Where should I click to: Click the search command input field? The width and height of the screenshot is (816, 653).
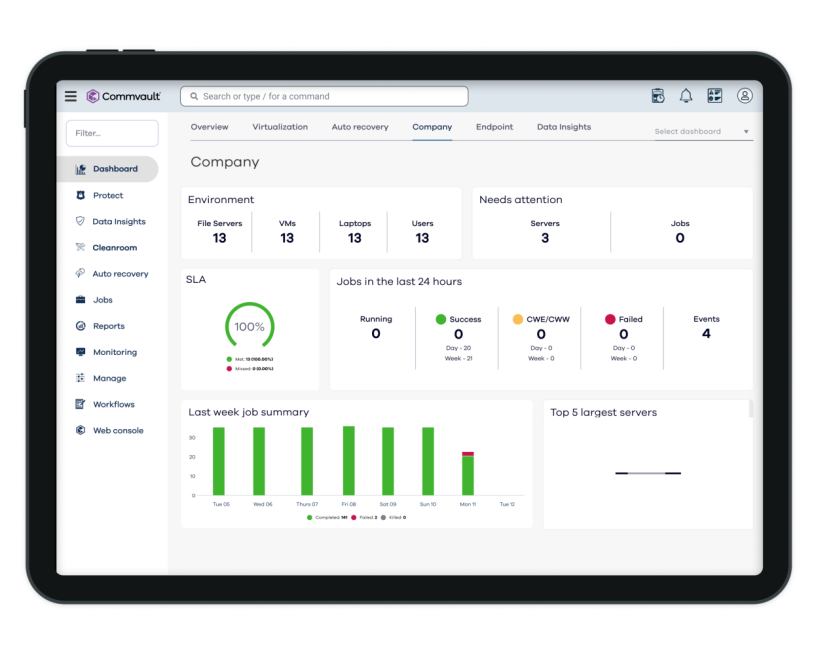[324, 97]
